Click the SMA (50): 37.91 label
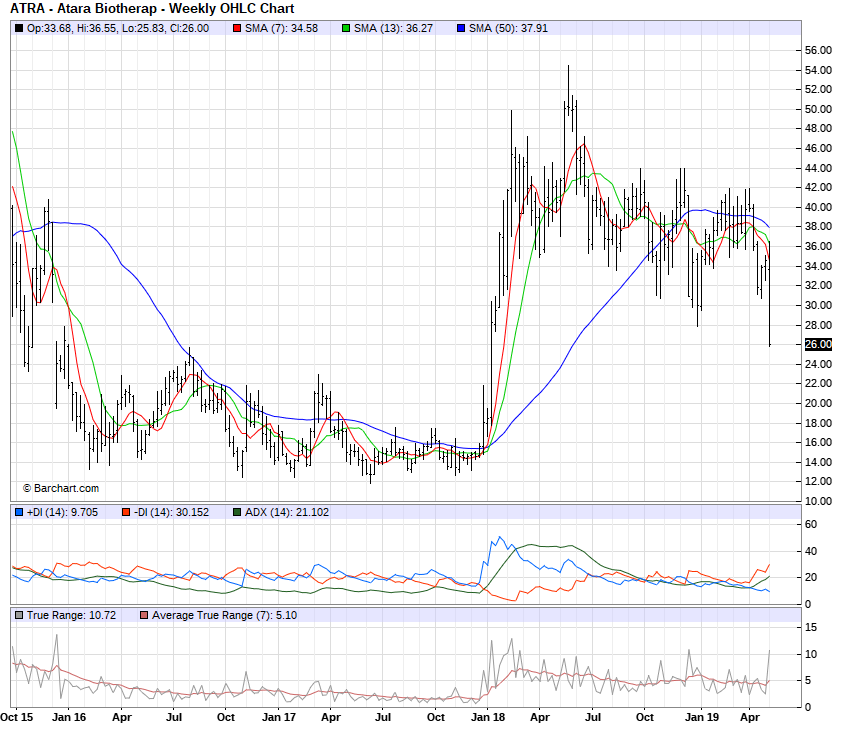The width and height of the screenshot is (843, 748). [x=508, y=28]
